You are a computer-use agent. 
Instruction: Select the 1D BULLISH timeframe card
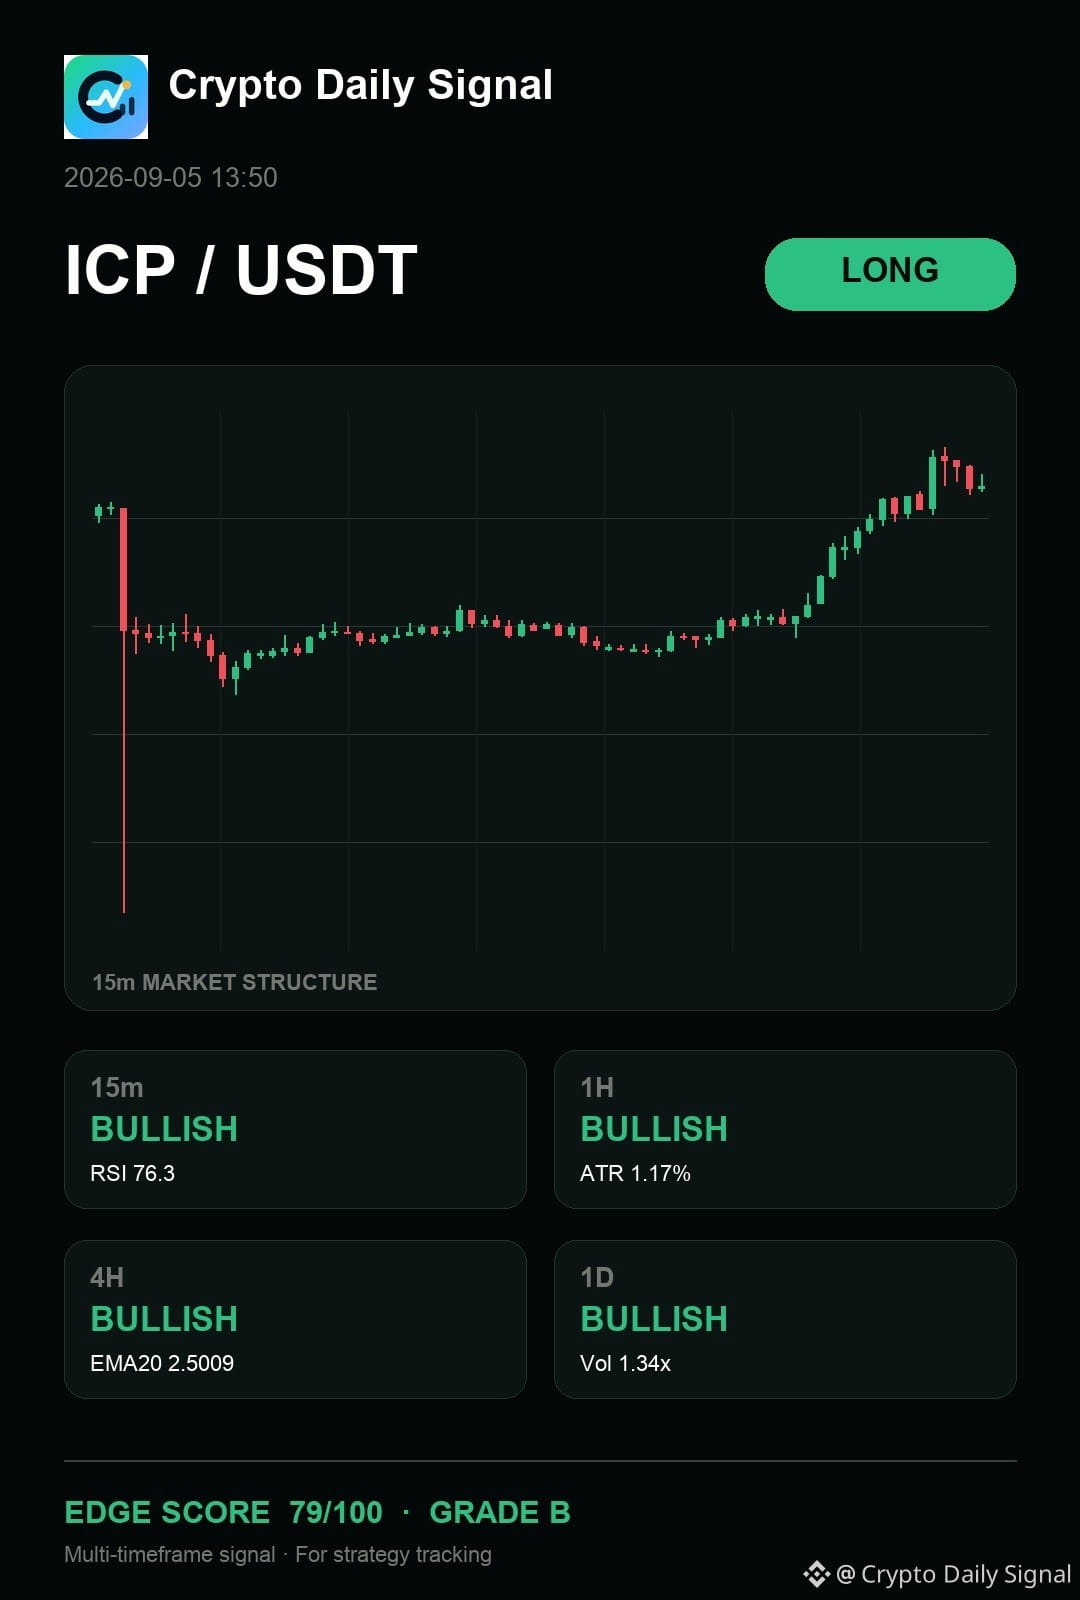[785, 1319]
